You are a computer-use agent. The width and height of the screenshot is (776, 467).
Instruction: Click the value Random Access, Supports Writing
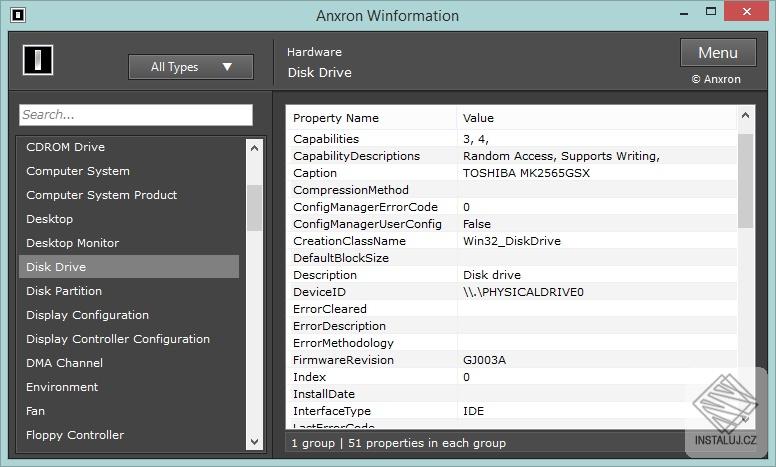coord(561,156)
